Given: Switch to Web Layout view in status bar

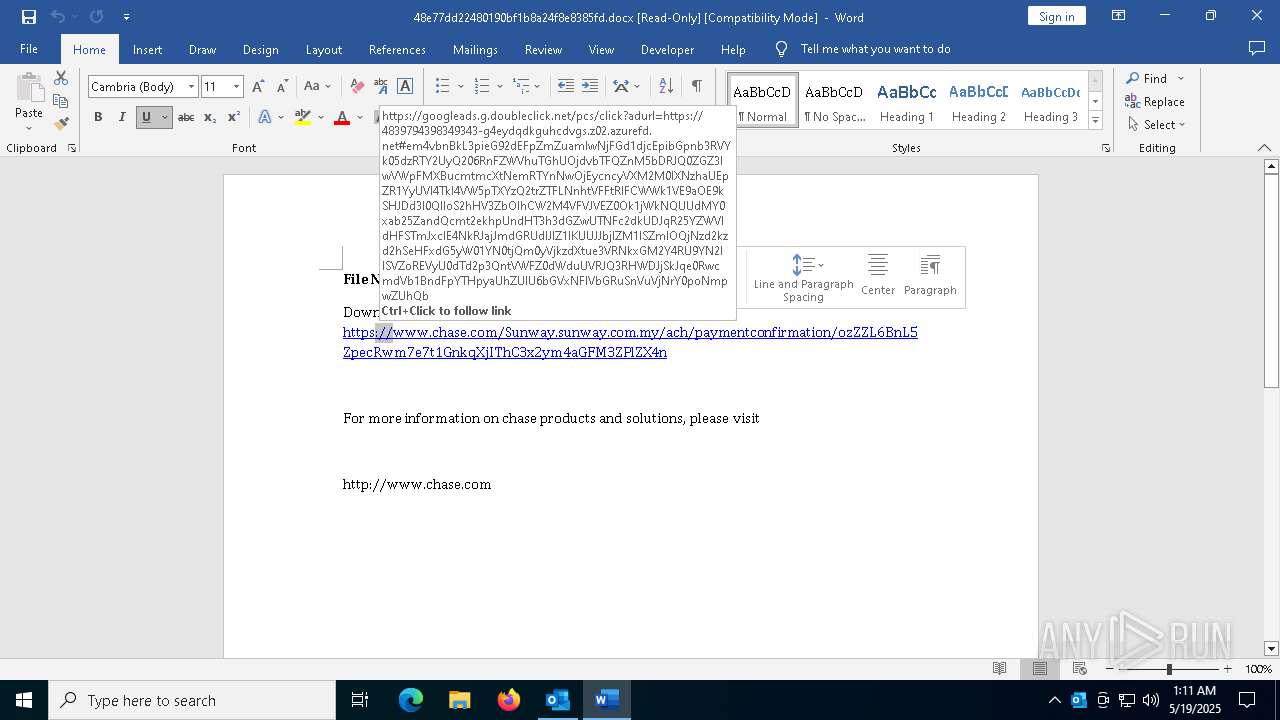Looking at the screenshot, I should click(1079, 669).
